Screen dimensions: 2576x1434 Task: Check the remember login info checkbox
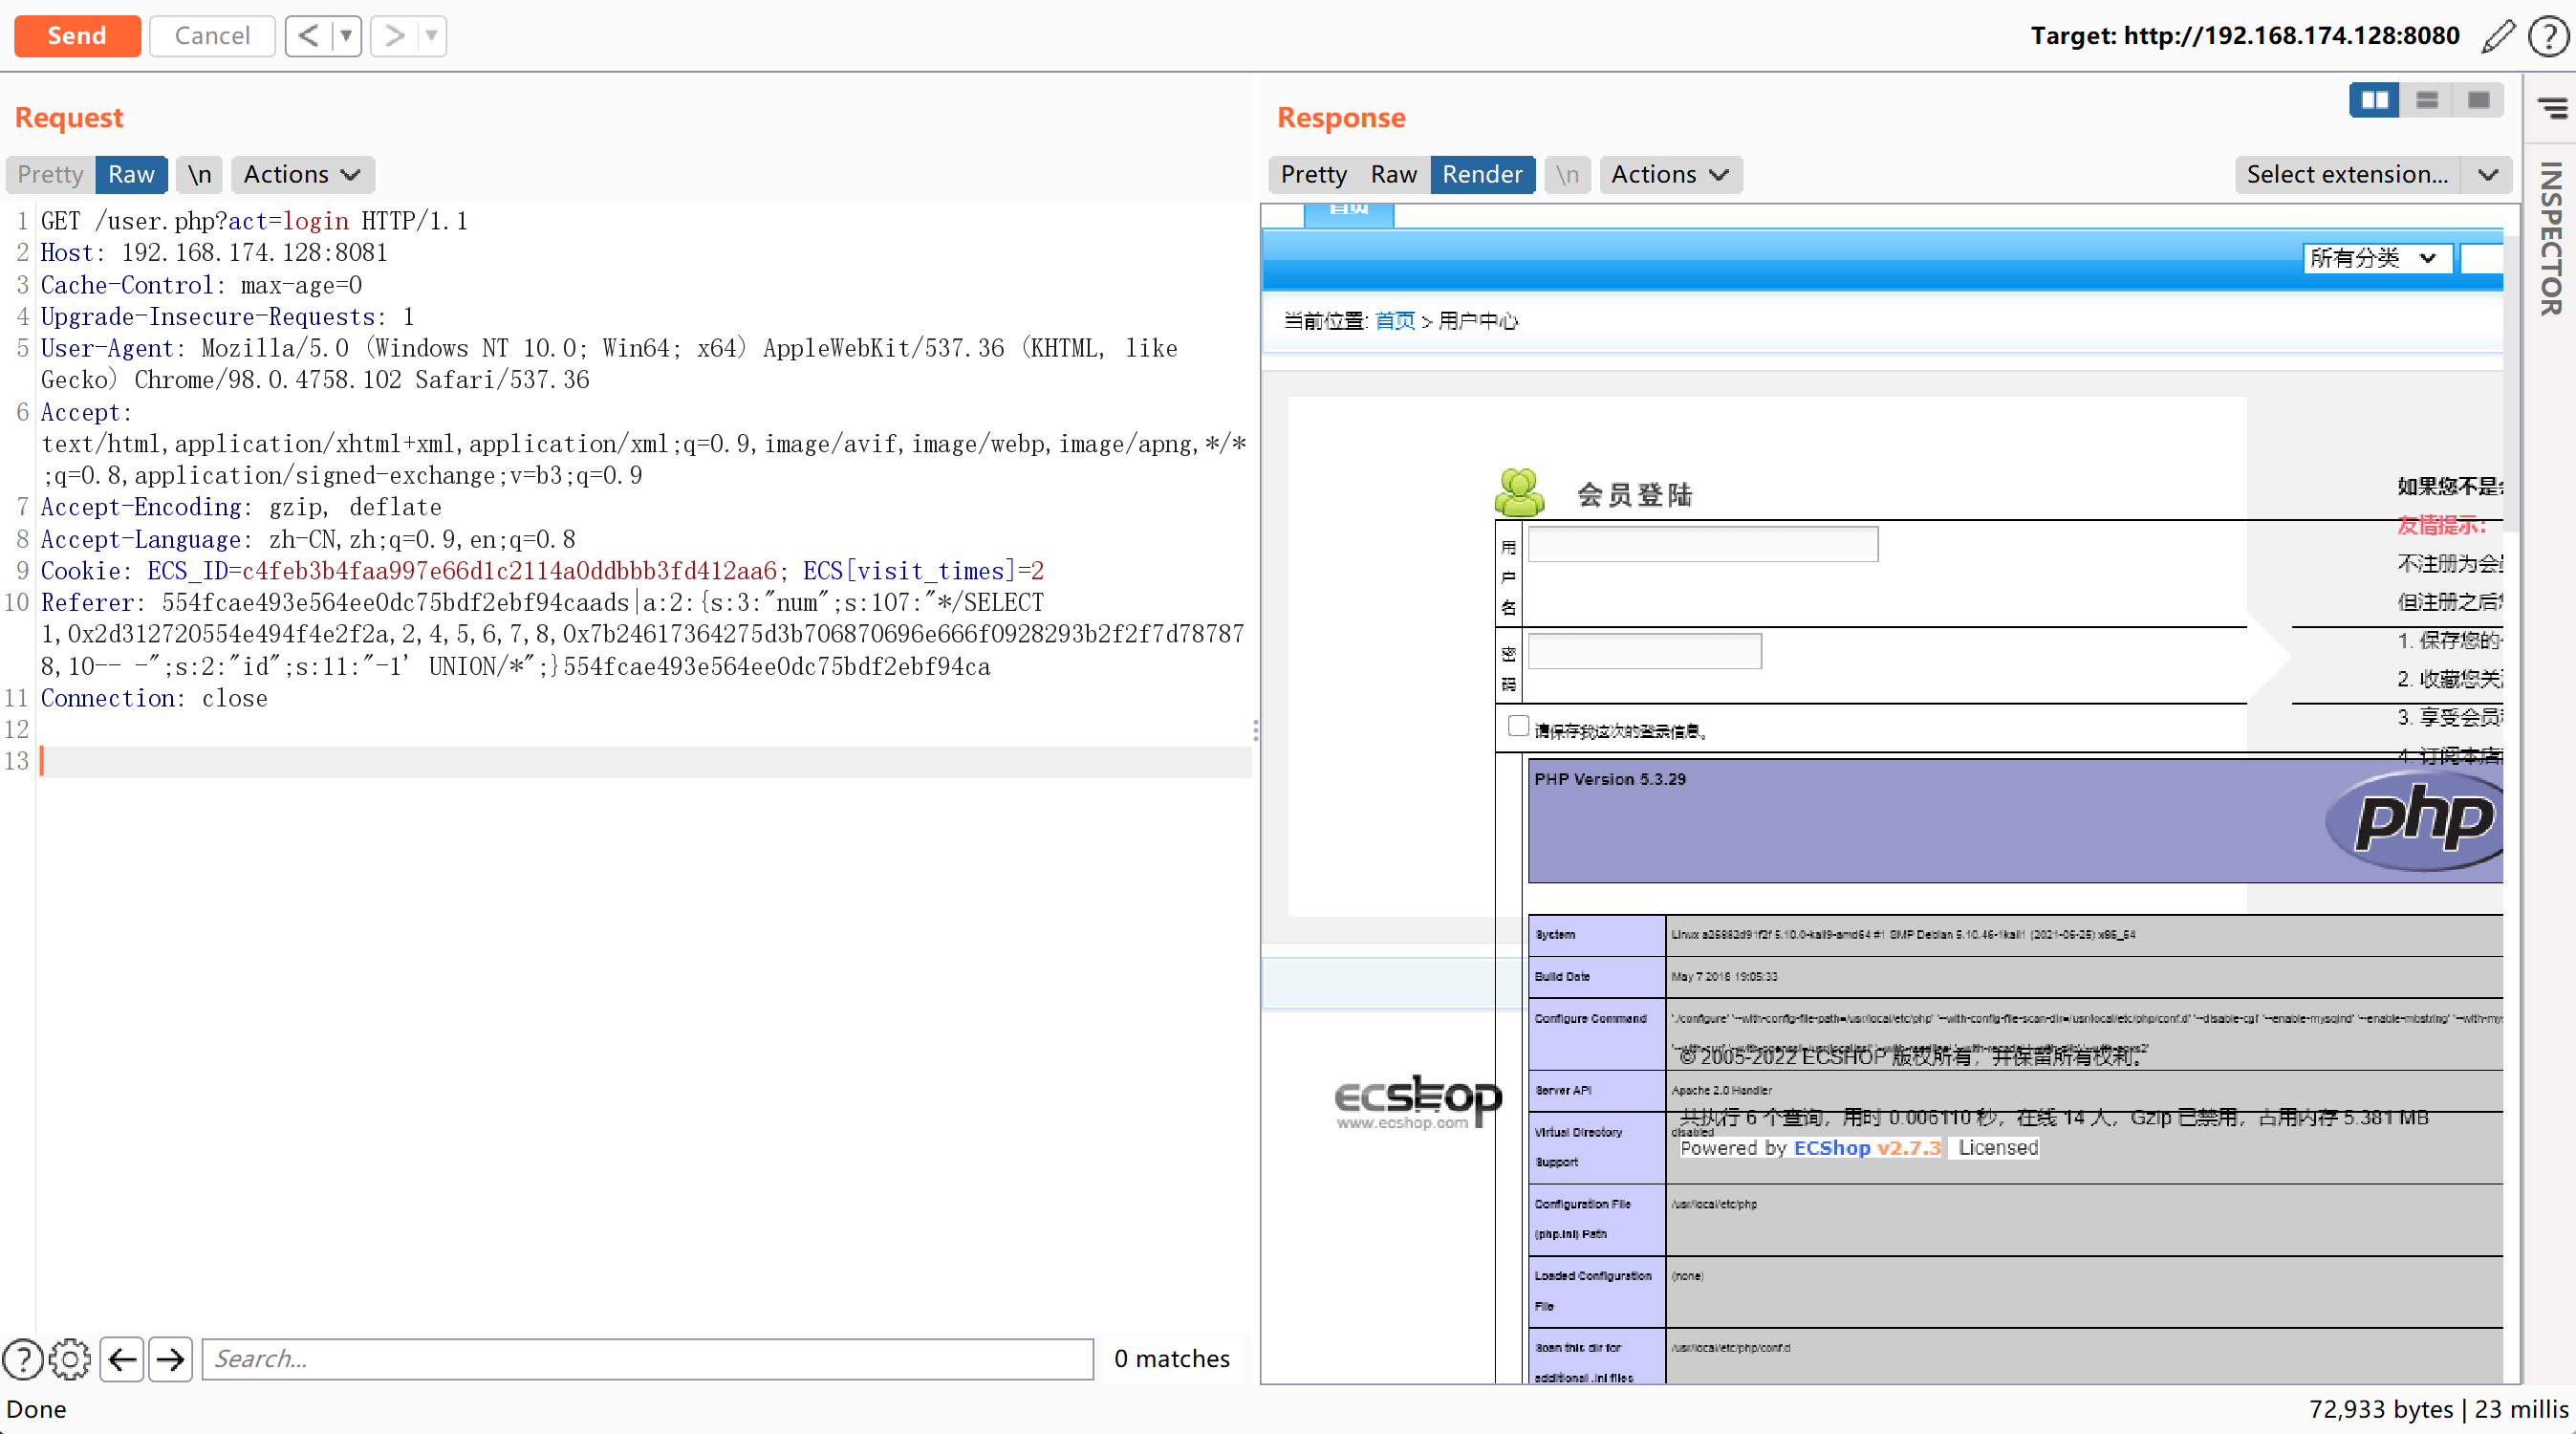[1517, 725]
